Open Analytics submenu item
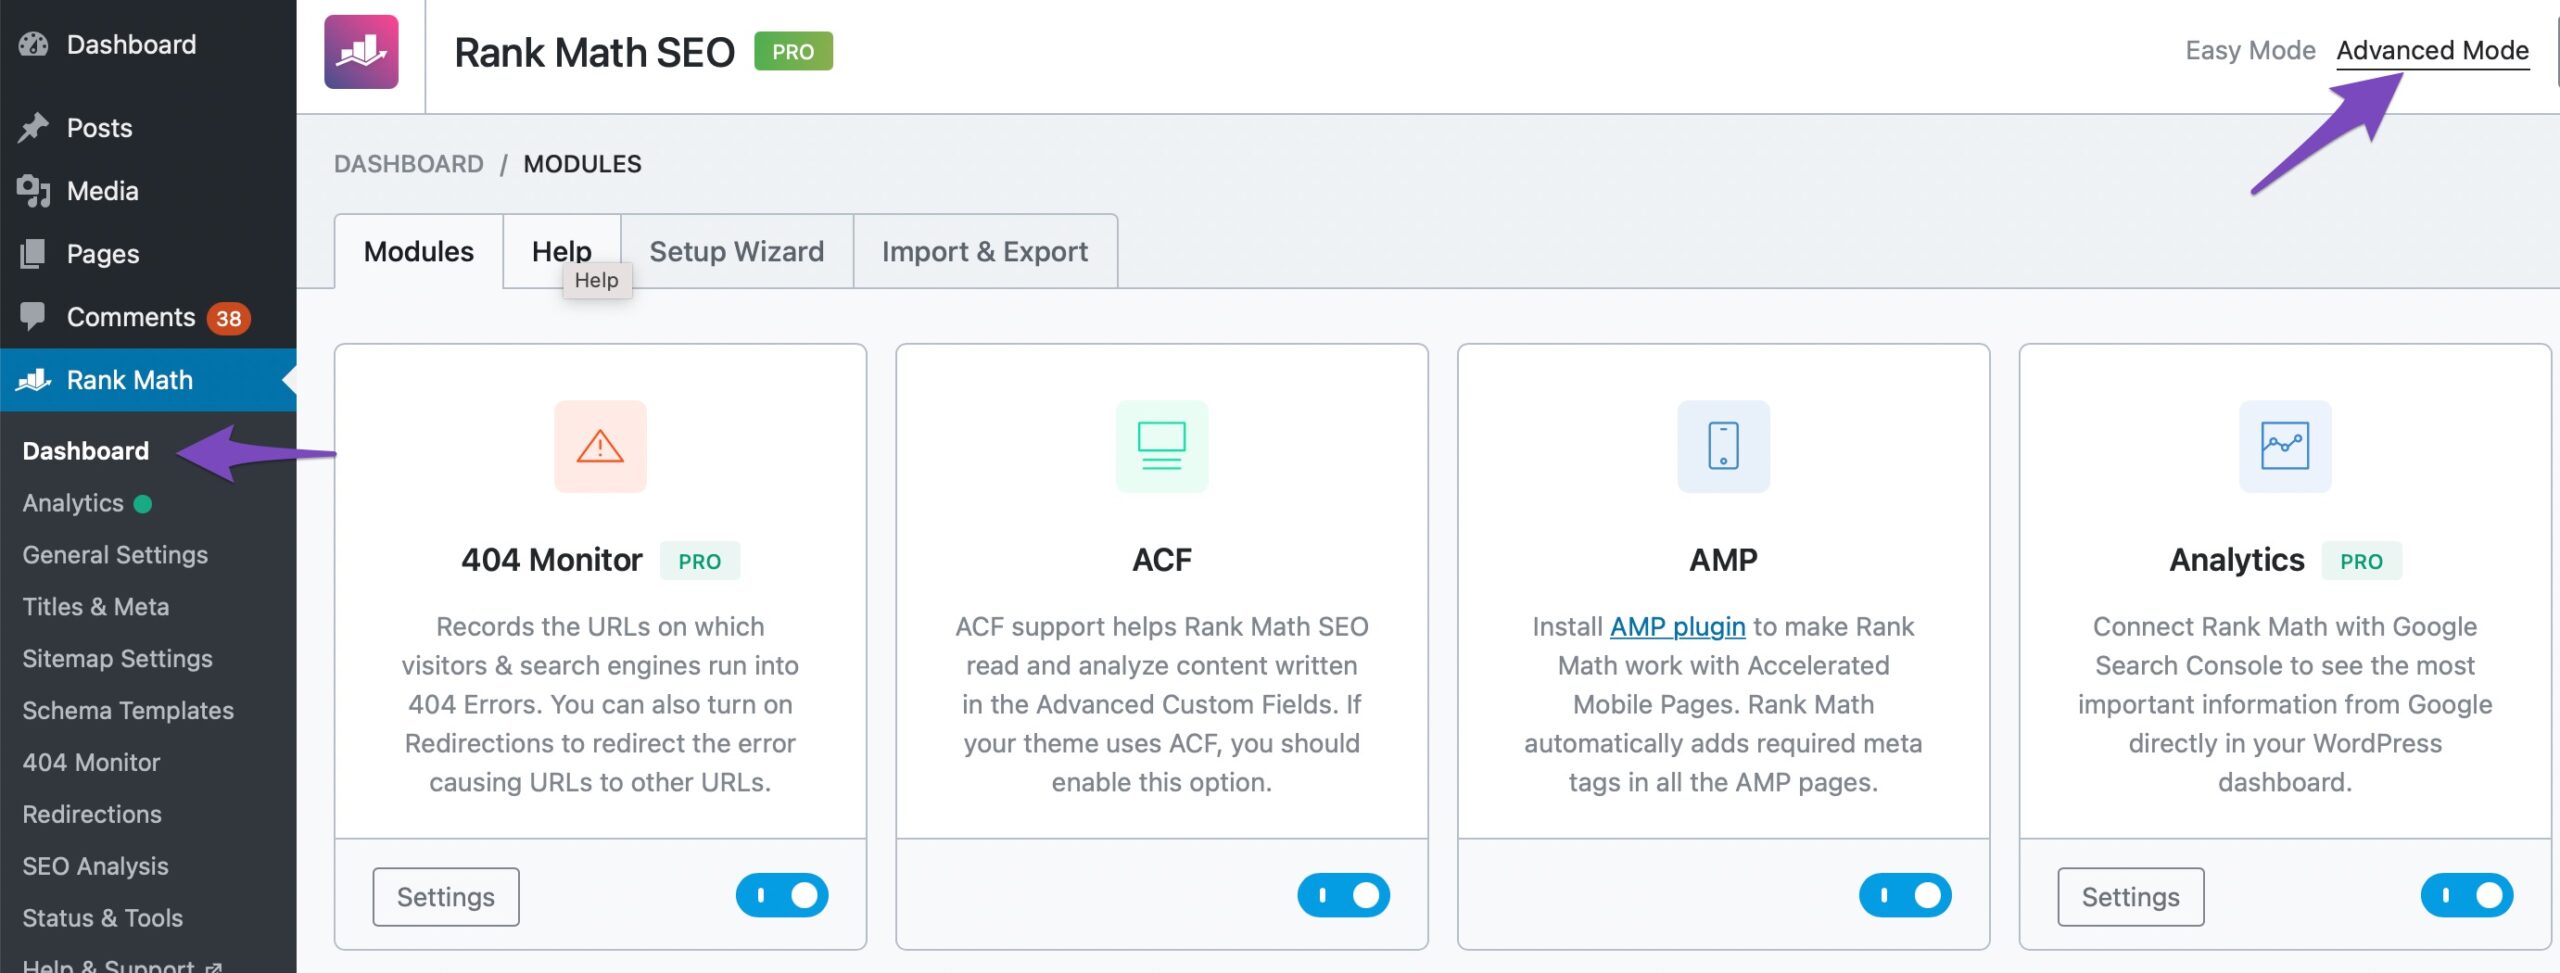The height and width of the screenshot is (973, 2560). click(x=73, y=503)
